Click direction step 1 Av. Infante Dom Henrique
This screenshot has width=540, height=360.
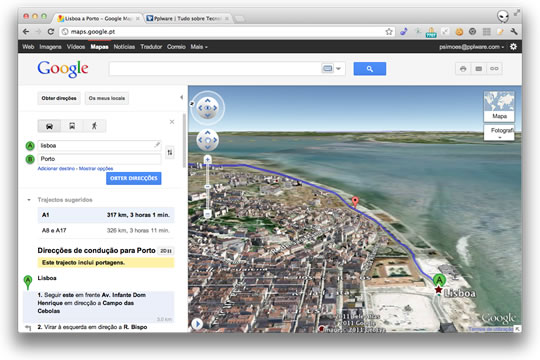(99, 306)
